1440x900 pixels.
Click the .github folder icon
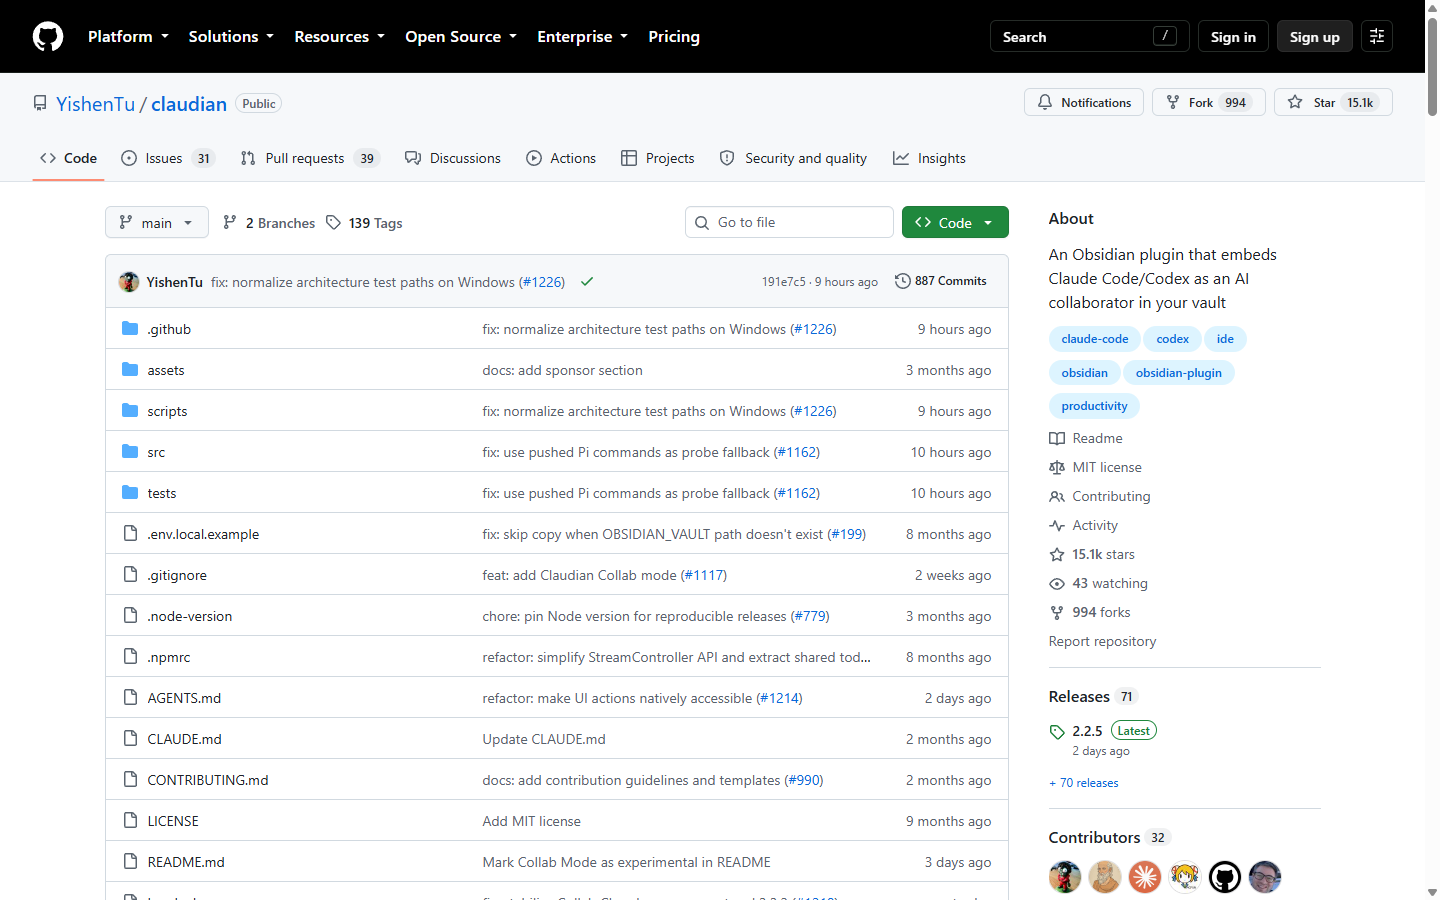click(x=130, y=328)
